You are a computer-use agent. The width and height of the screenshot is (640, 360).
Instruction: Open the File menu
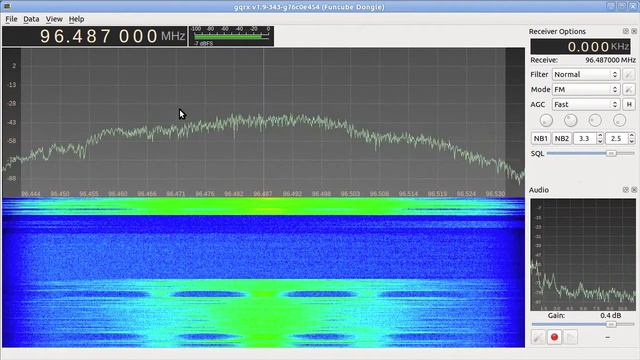point(11,19)
